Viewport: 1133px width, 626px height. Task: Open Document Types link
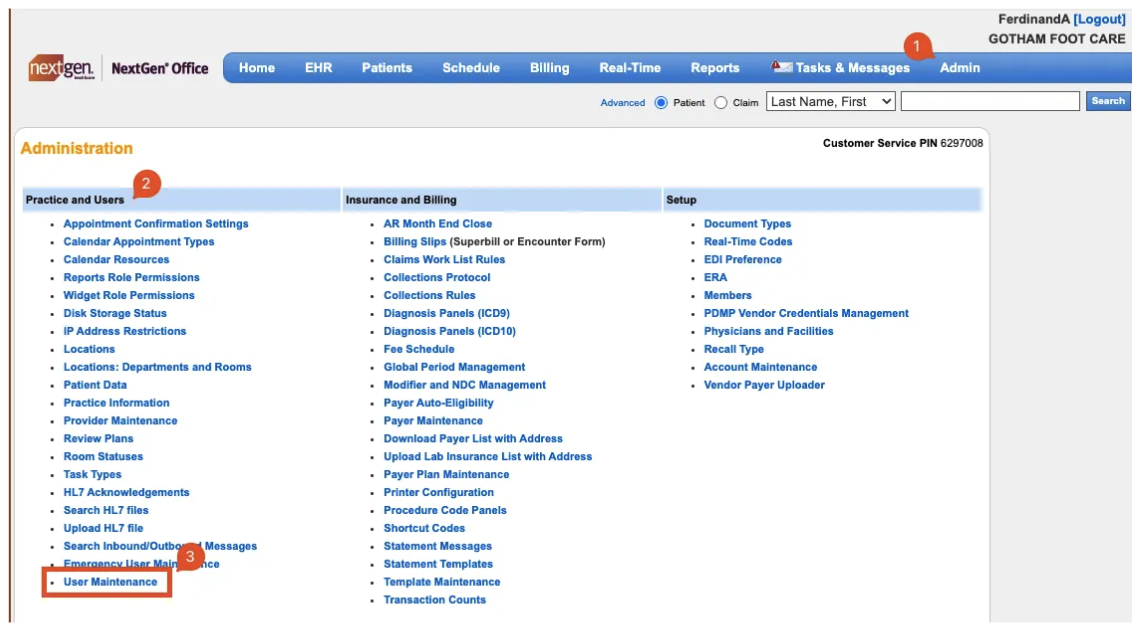[x=747, y=224]
